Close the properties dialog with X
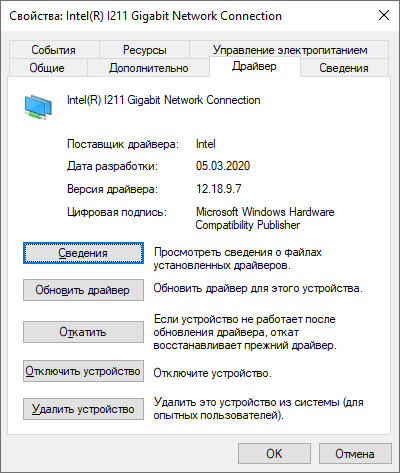This screenshot has height=473, width=400. point(384,15)
